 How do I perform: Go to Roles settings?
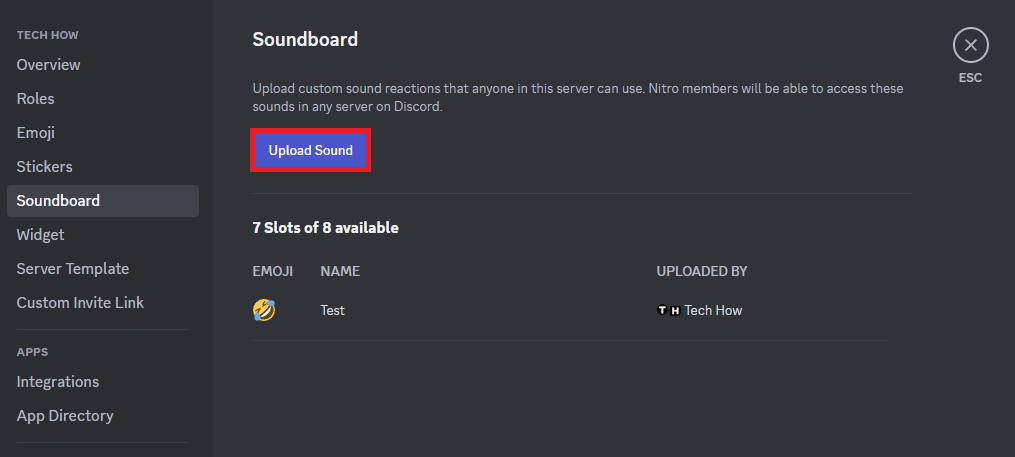point(35,99)
